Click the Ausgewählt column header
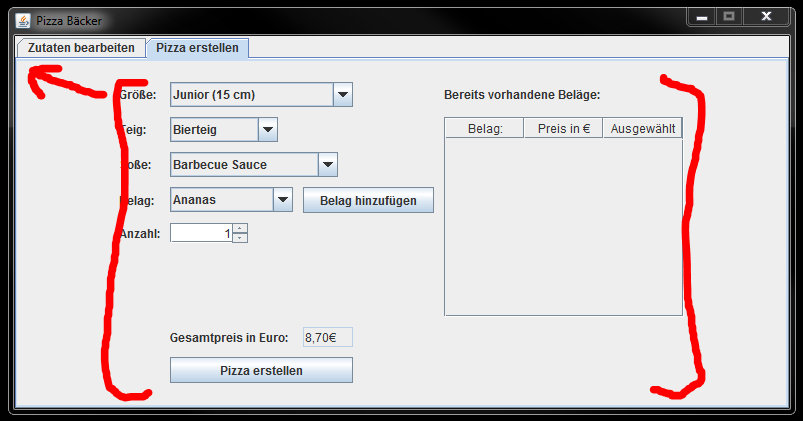This screenshot has width=803, height=421. tap(643, 128)
